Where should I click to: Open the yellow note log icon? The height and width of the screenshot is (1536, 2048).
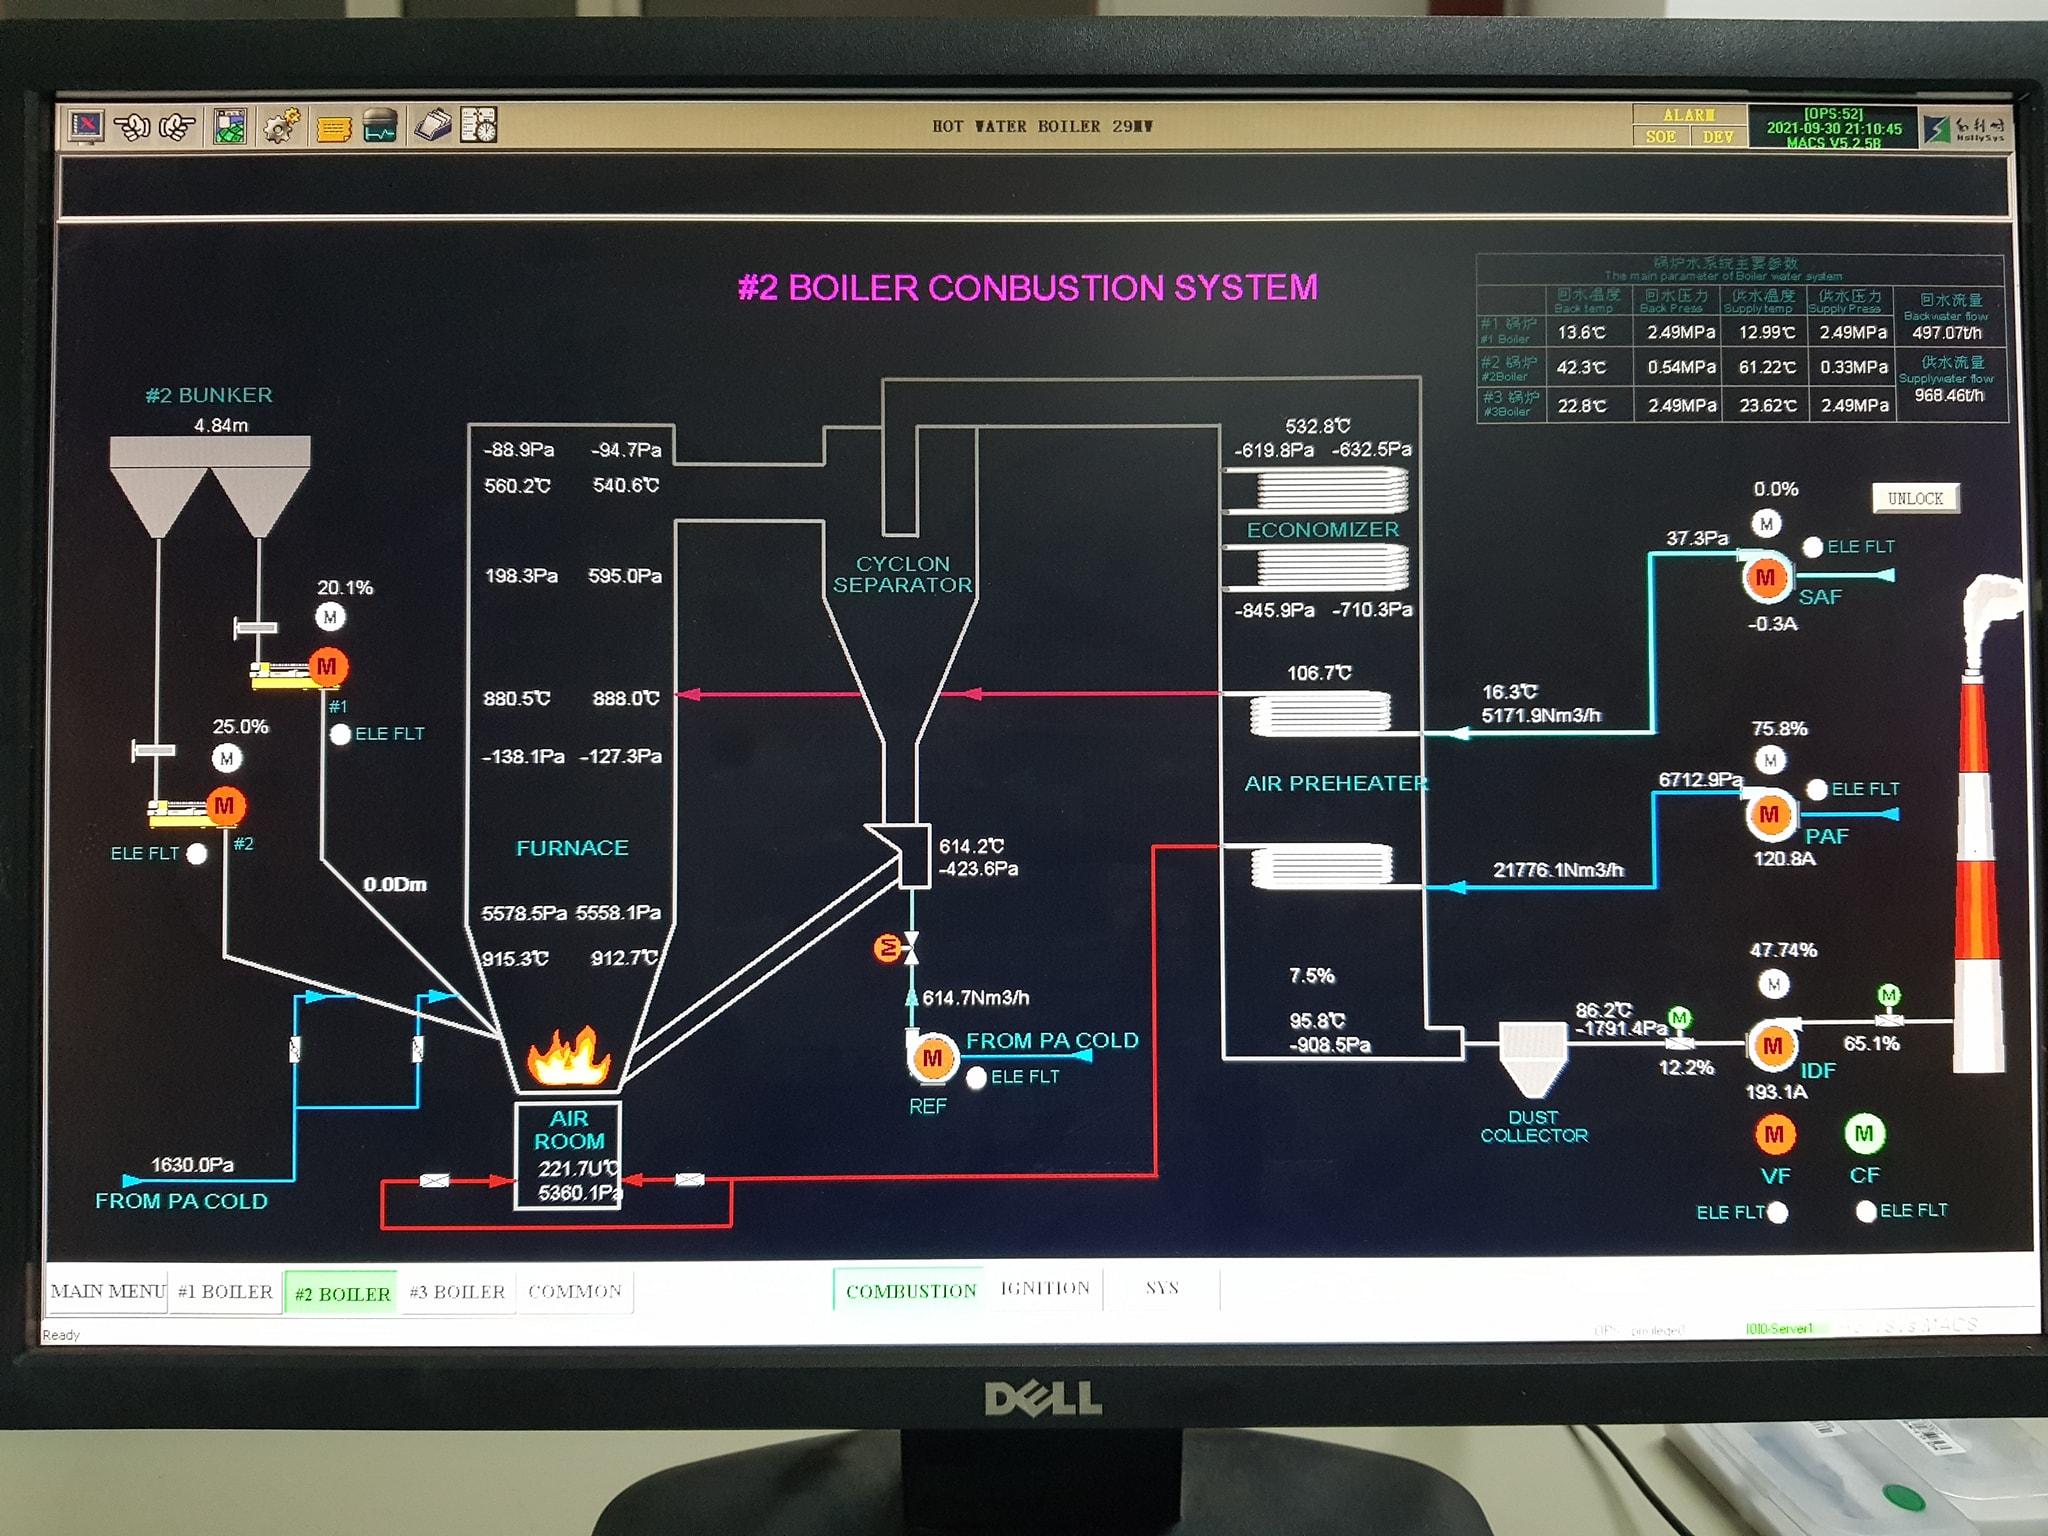pyautogui.click(x=334, y=128)
